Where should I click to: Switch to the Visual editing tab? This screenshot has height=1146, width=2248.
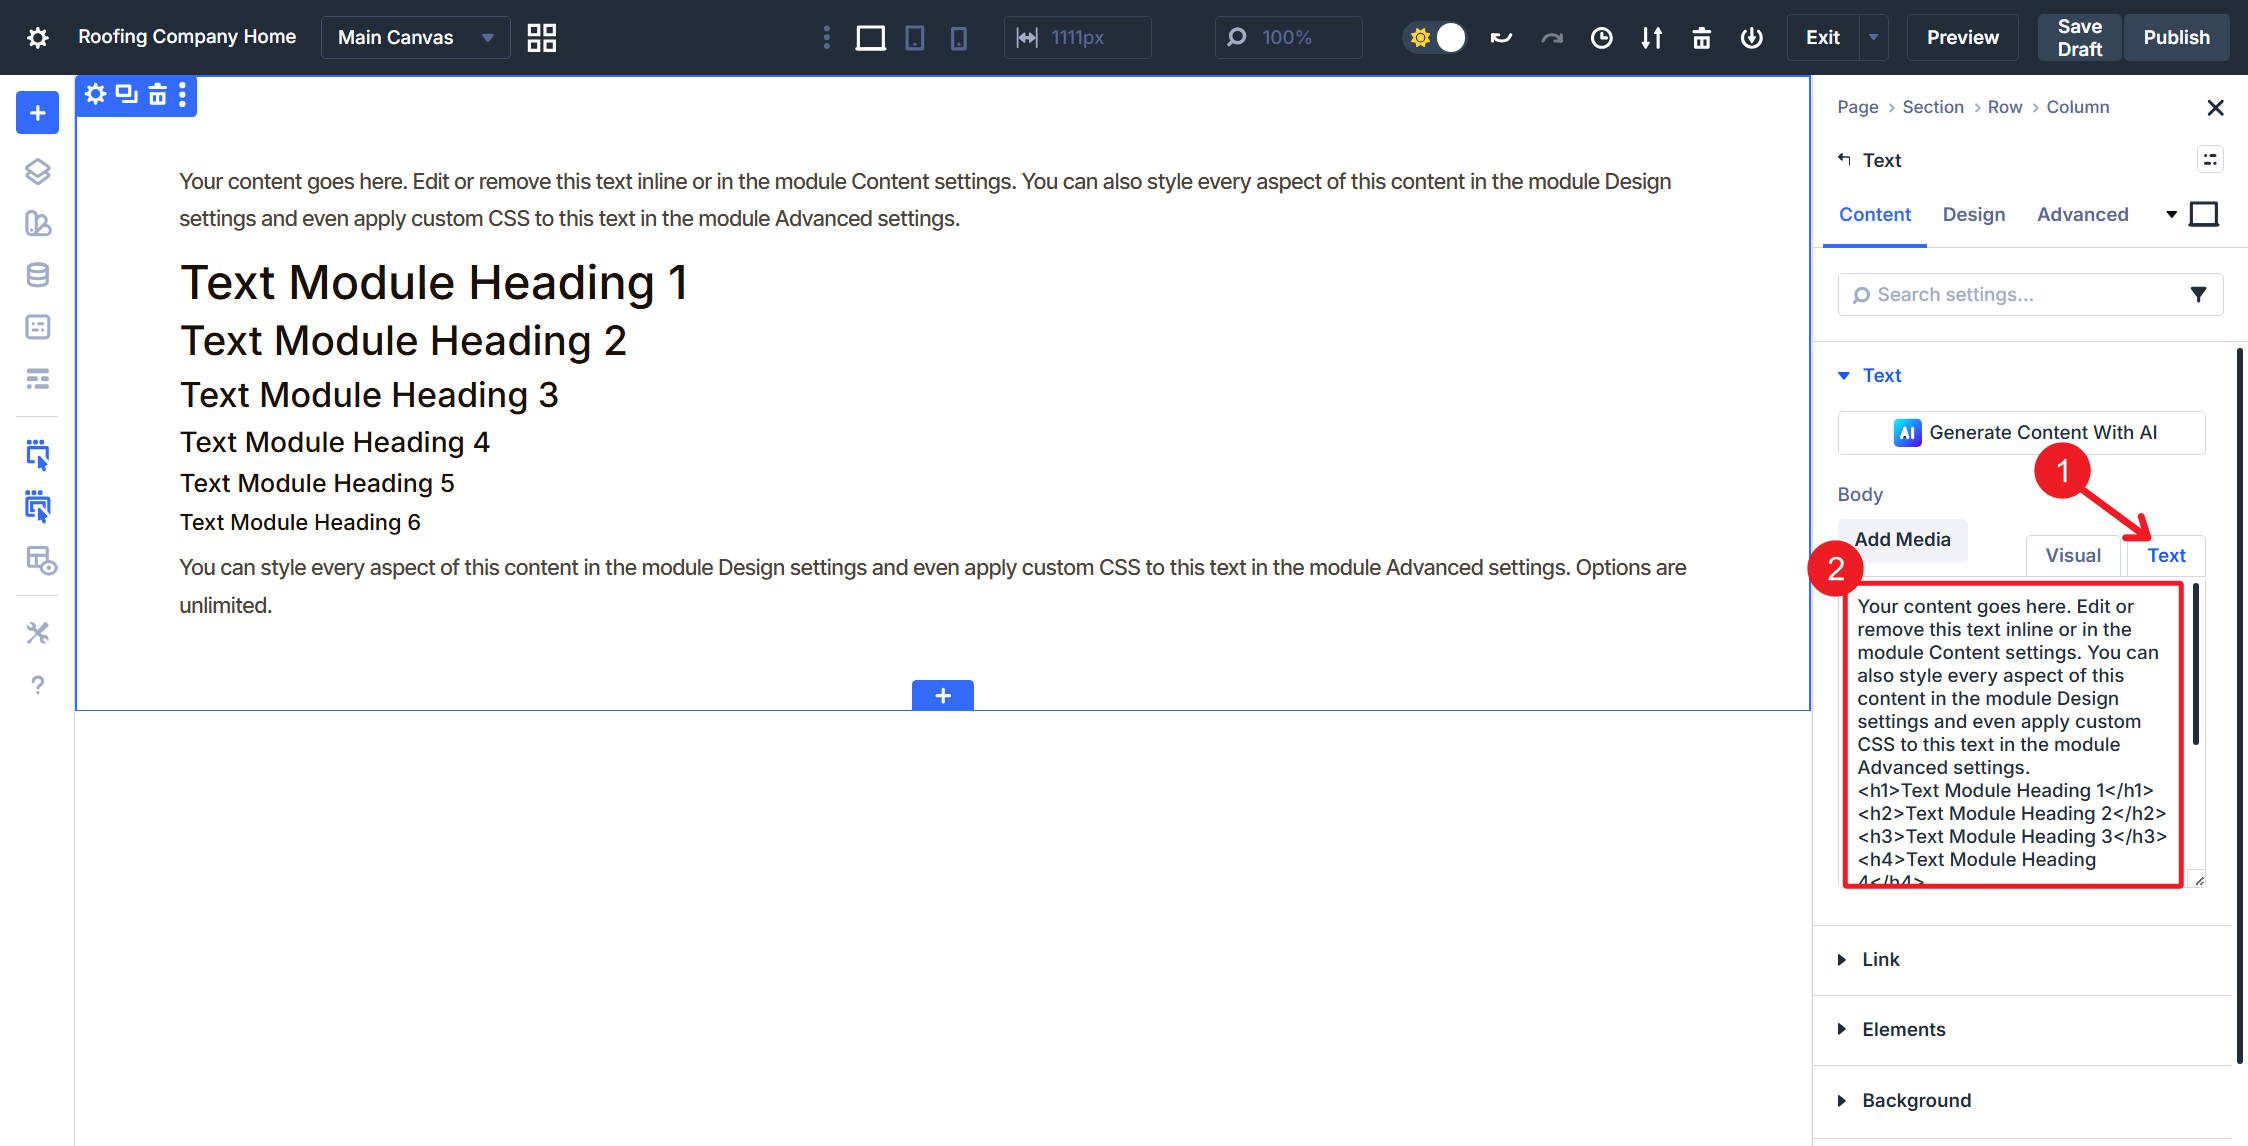2072,555
